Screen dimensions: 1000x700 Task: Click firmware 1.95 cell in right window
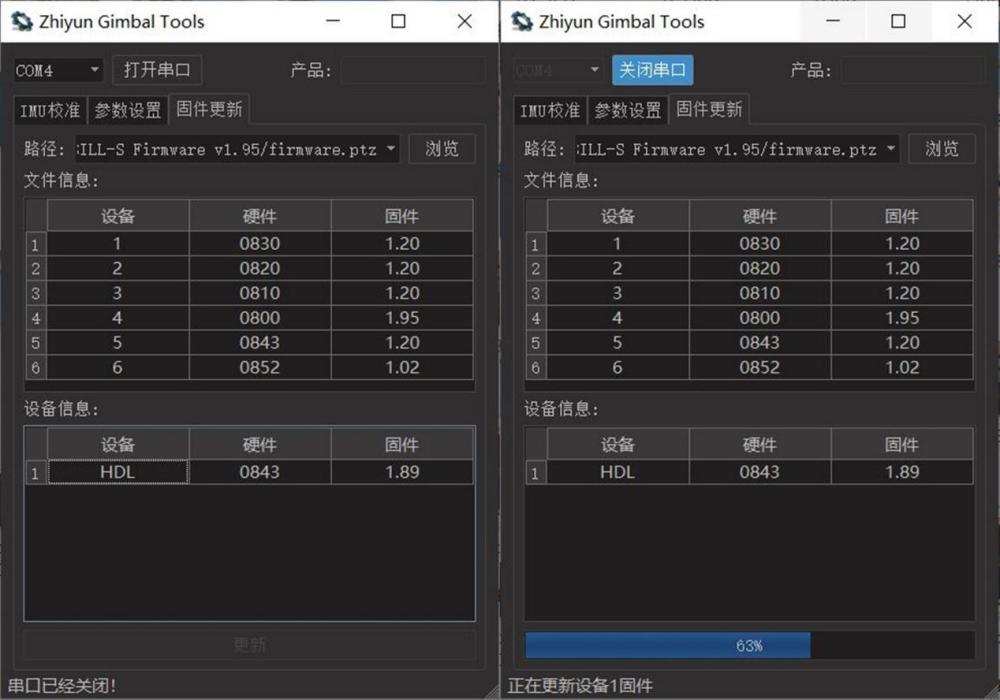point(902,318)
